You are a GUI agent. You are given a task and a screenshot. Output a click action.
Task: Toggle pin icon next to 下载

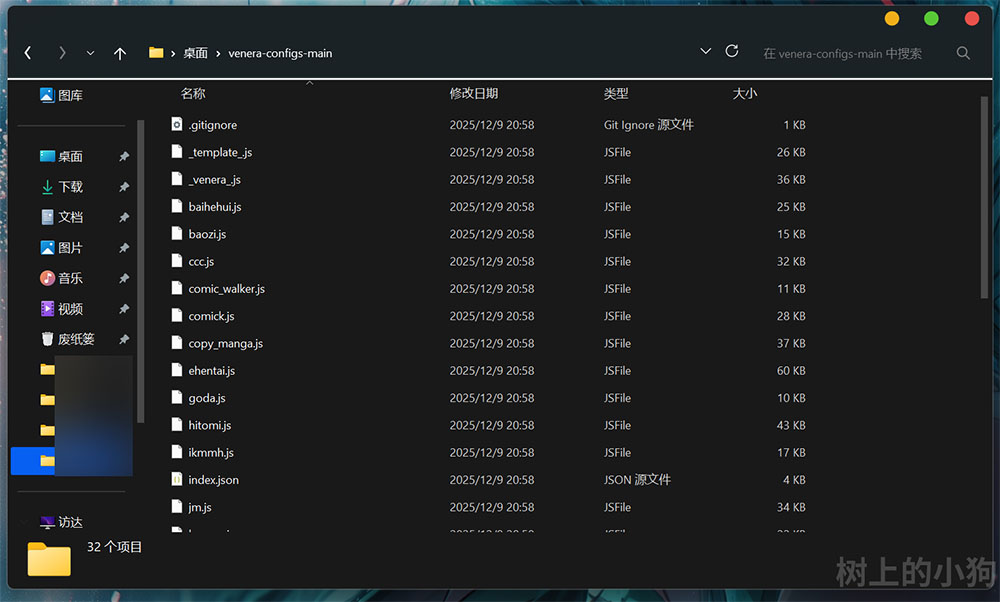[124, 187]
